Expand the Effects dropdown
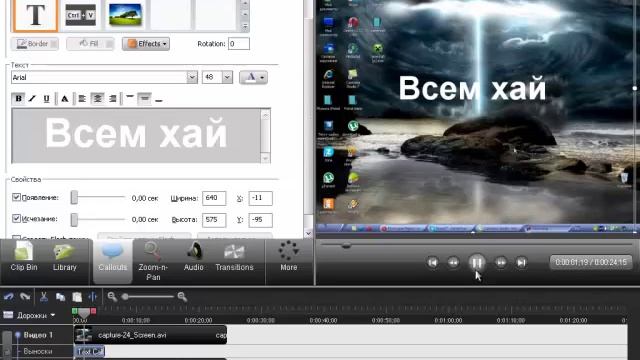The height and width of the screenshot is (360, 640). (x=146, y=44)
